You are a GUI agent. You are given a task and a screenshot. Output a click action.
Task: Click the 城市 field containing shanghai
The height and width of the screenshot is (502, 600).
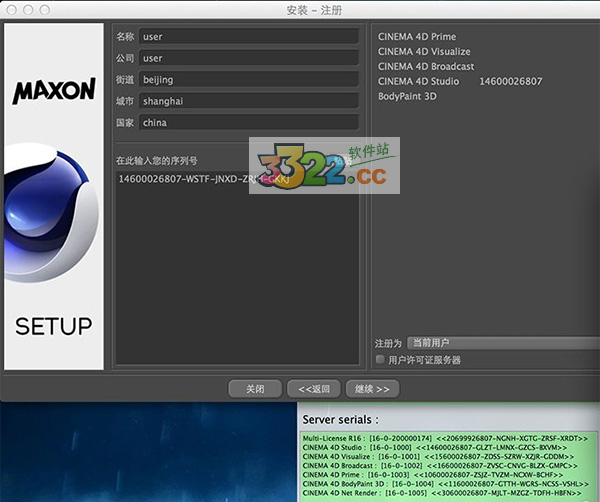[x=248, y=101]
